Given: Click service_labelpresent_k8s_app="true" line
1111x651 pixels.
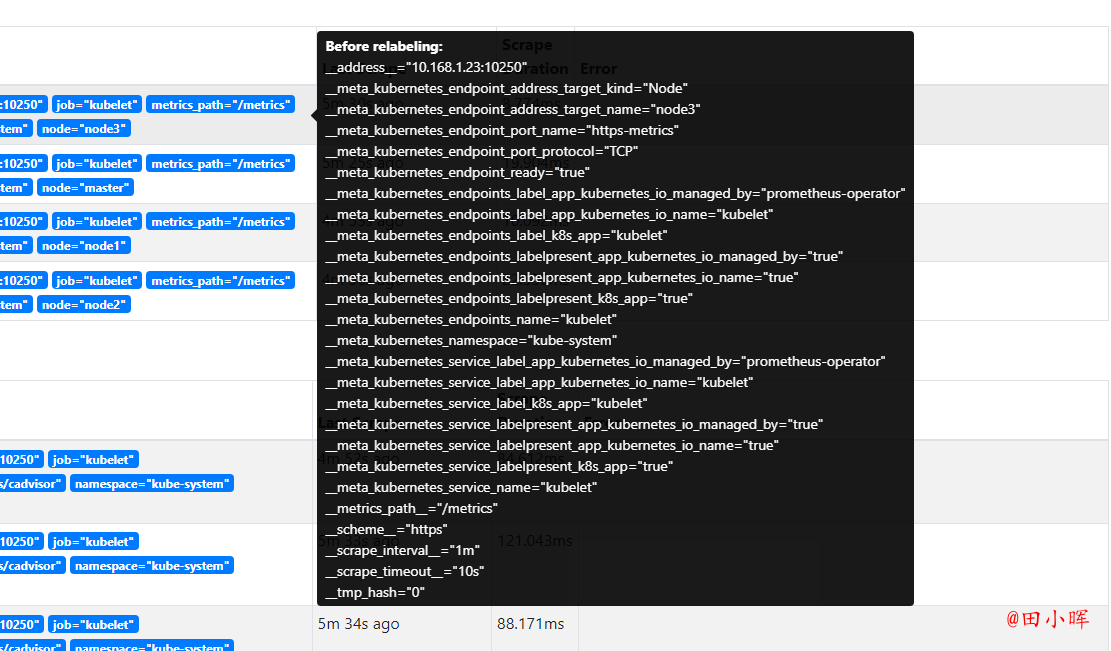Looking at the screenshot, I should tap(499, 467).
